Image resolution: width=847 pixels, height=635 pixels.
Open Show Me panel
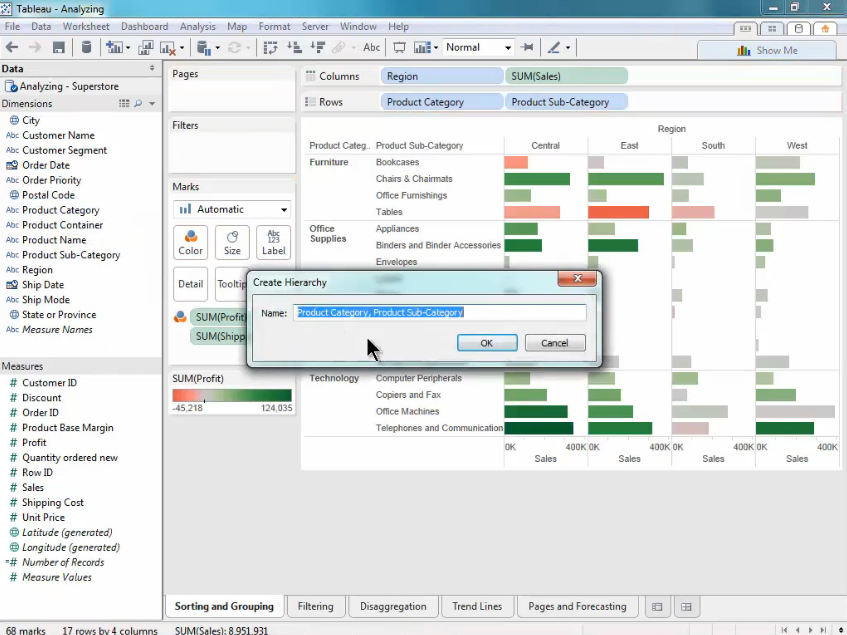767,50
